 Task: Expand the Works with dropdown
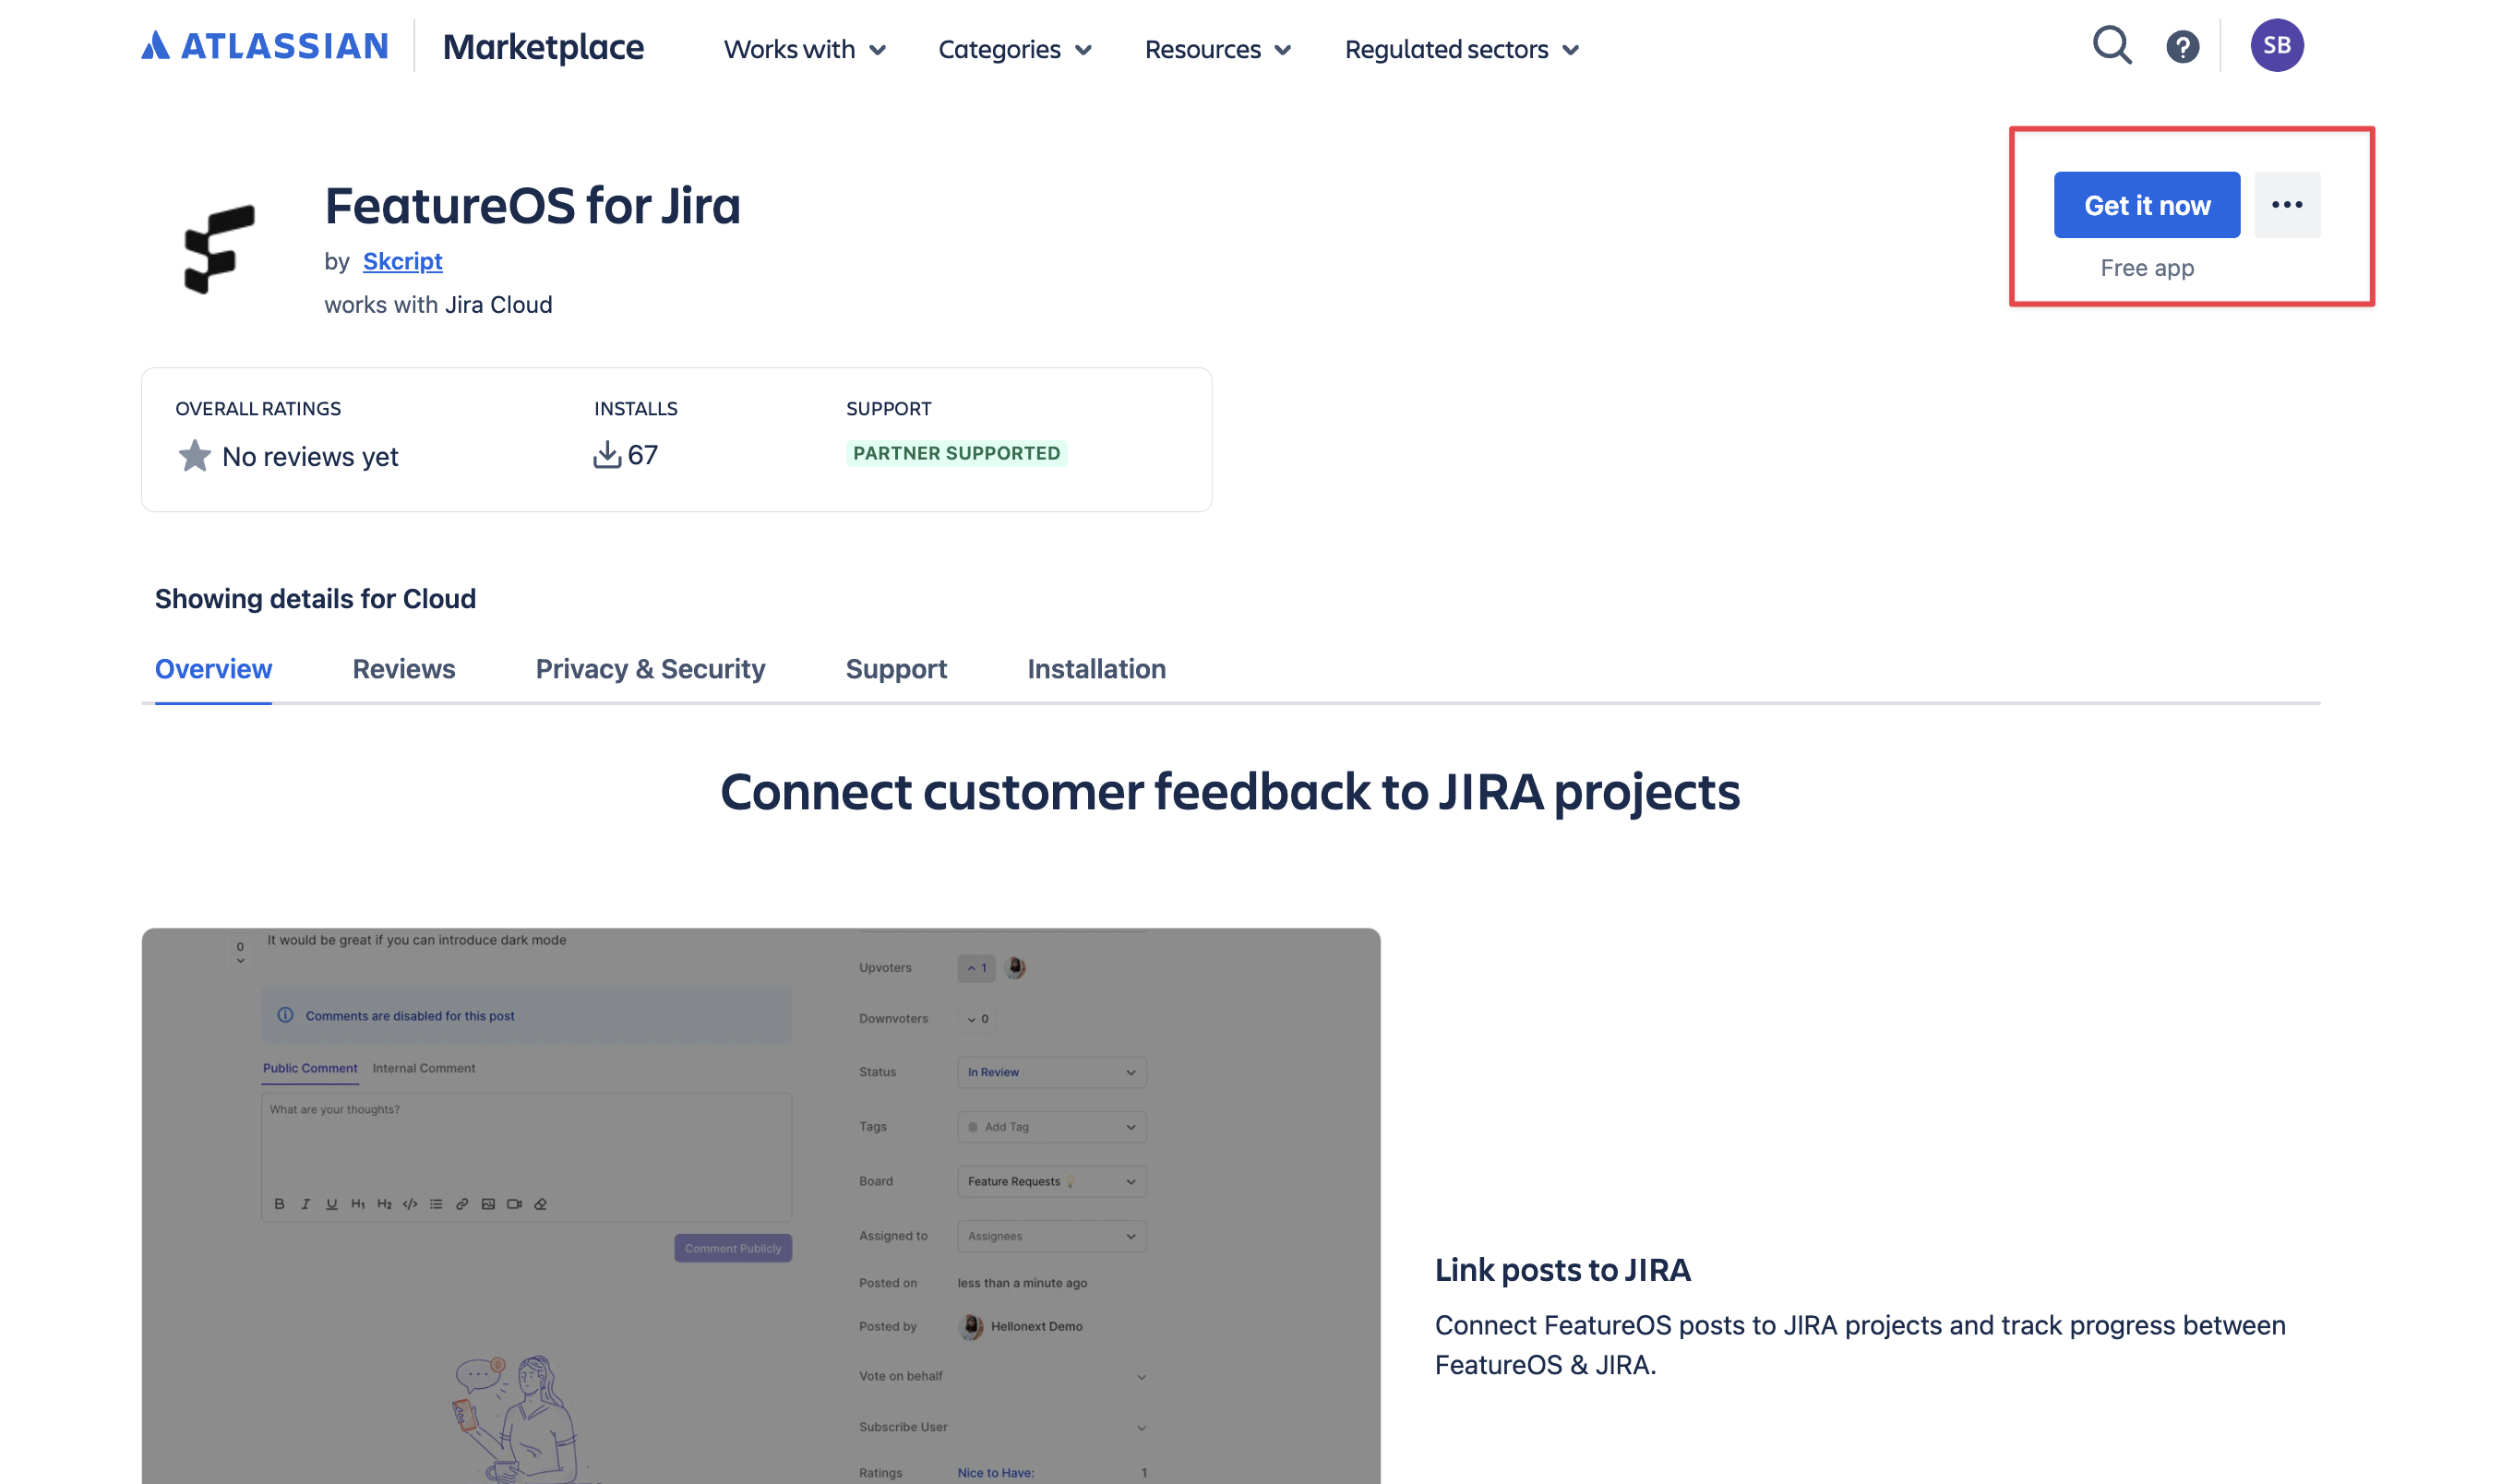coord(804,49)
